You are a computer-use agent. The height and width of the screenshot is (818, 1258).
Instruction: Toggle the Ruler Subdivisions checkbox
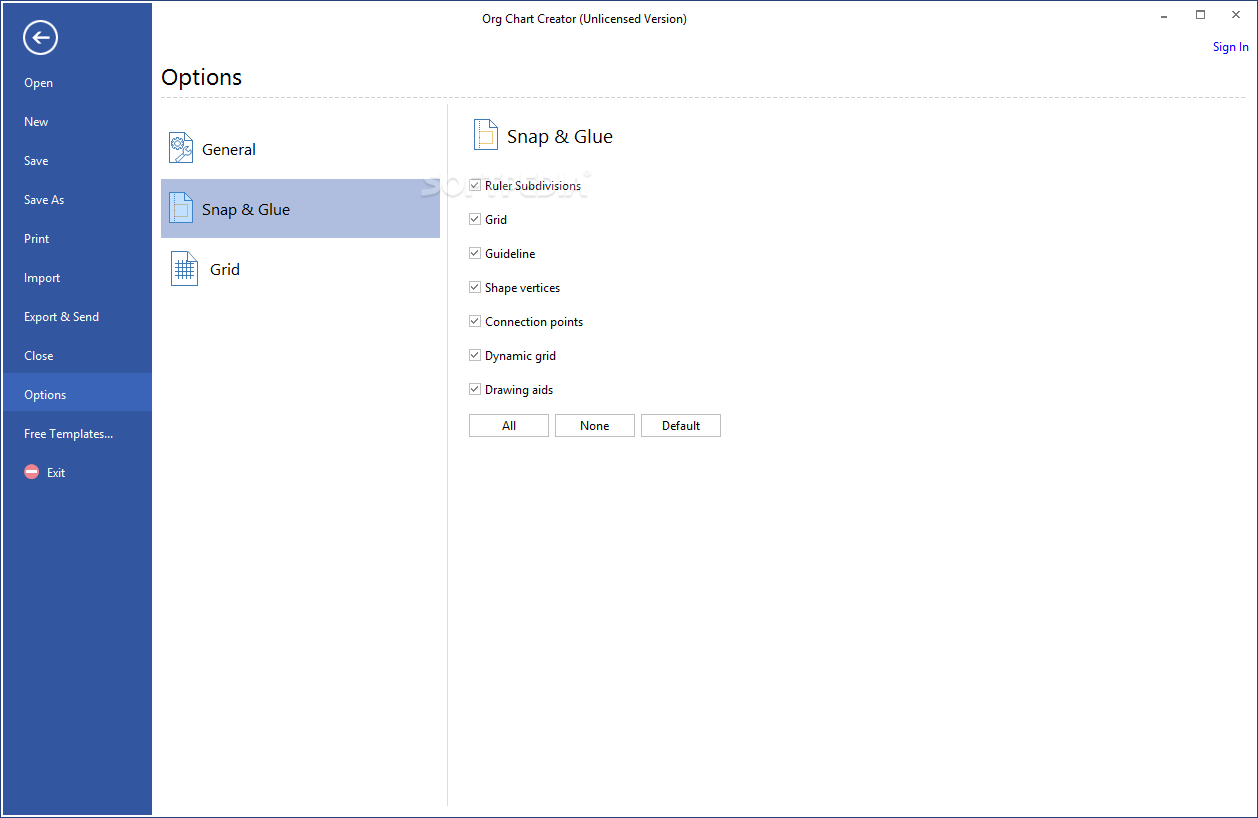[x=475, y=185]
